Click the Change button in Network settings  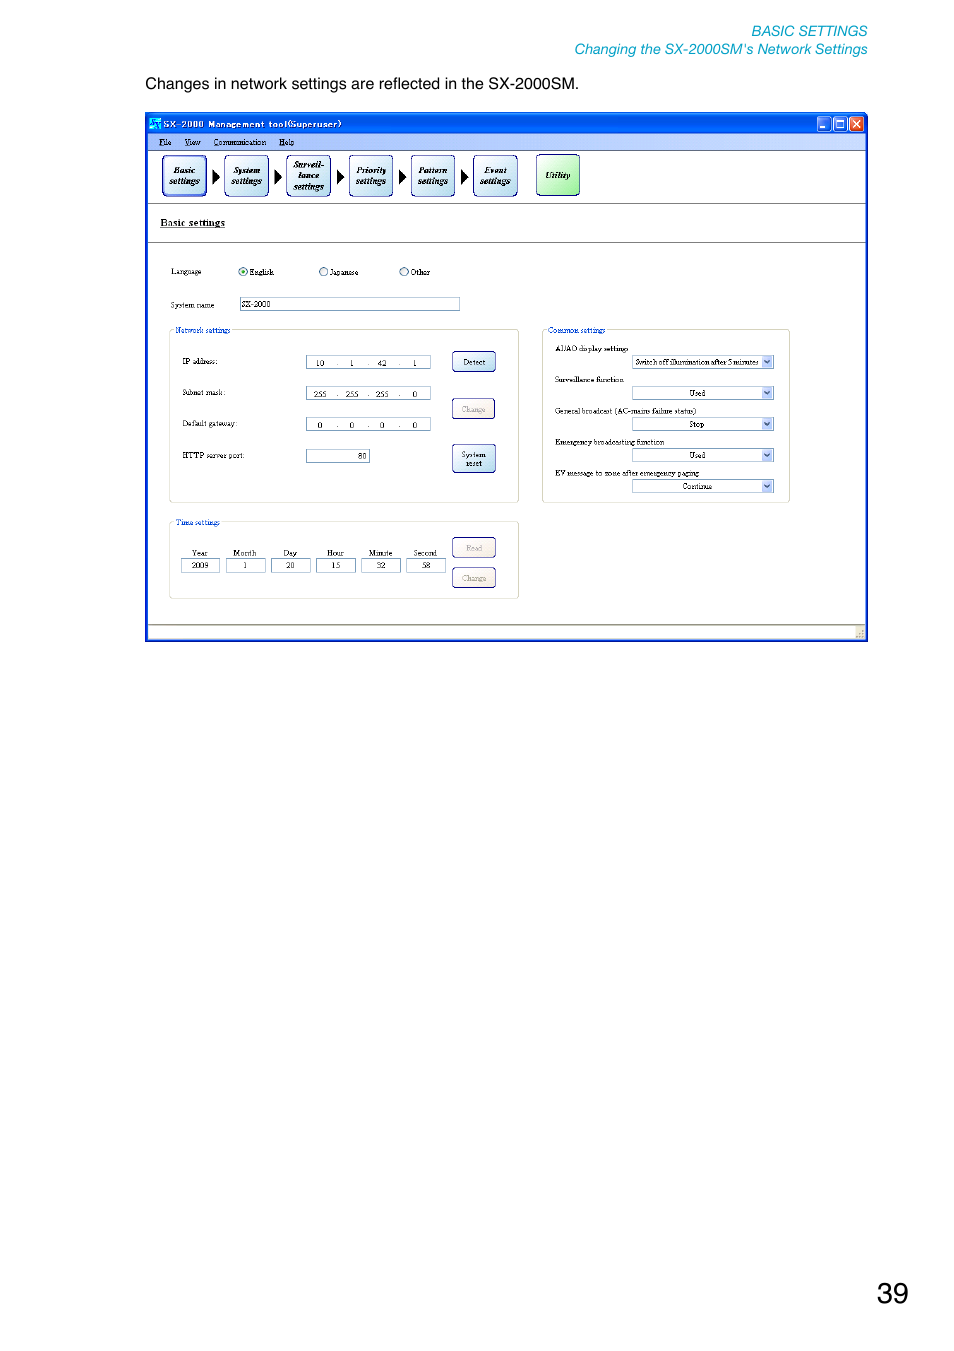pyautogui.click(x=474, y=409)
